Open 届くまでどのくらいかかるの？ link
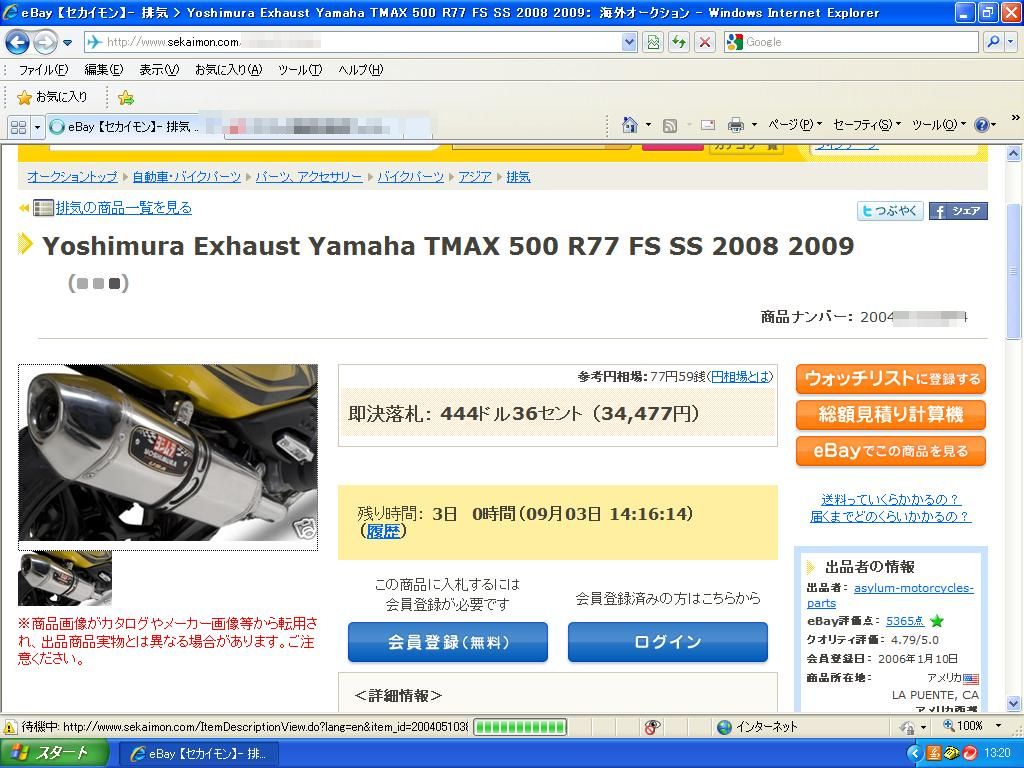The width and height of the screenshot is (1024, 768). [890, 517]
